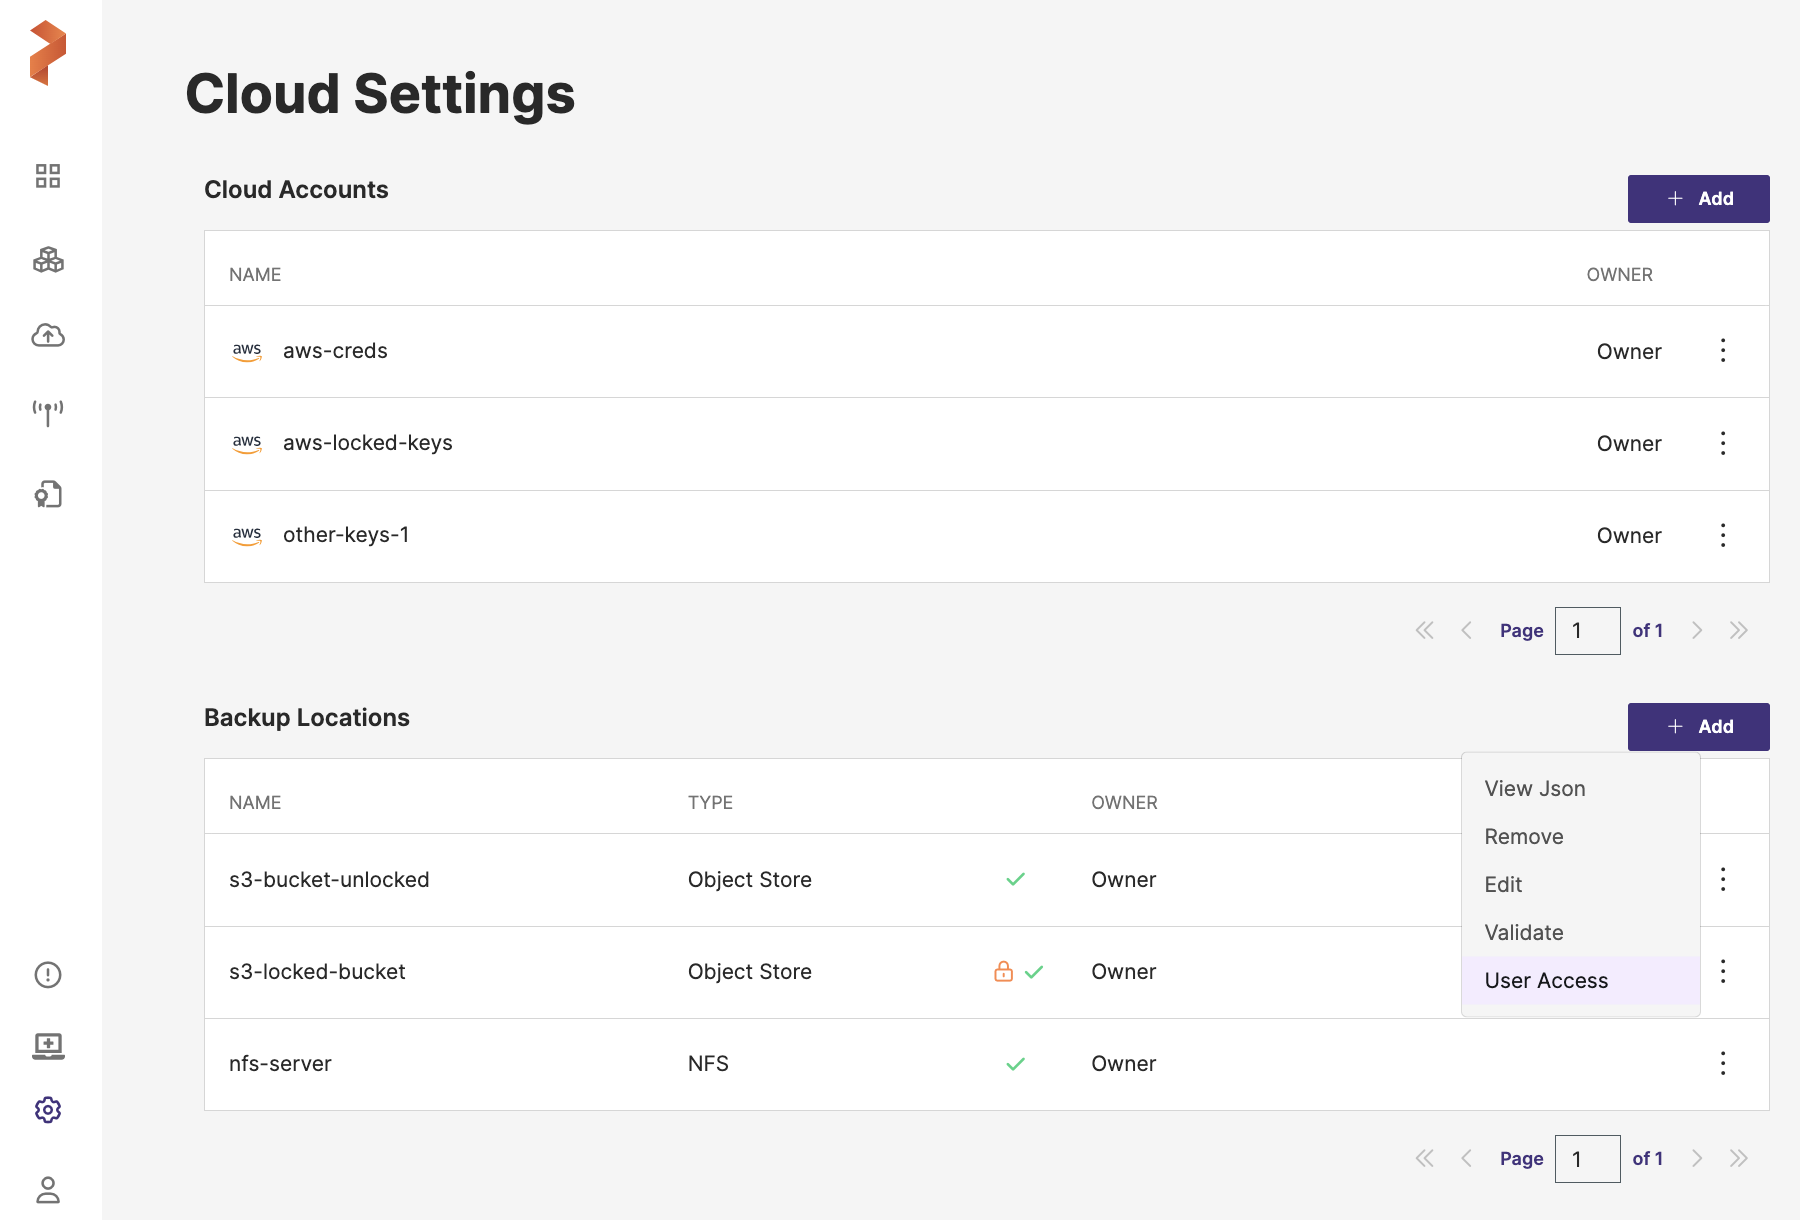Viewport: 1800px width, 1220px height.
Task: Click Add button for Cloud Accounts
Action: (x=1698, y=199)
